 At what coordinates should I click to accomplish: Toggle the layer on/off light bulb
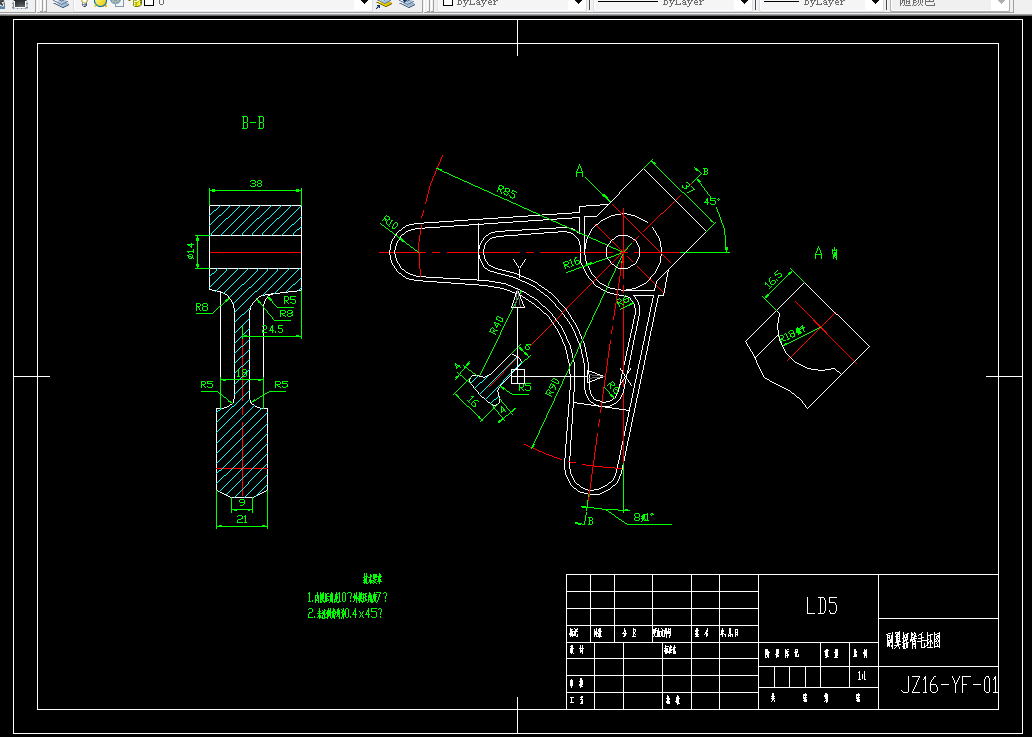pos(84,3)
